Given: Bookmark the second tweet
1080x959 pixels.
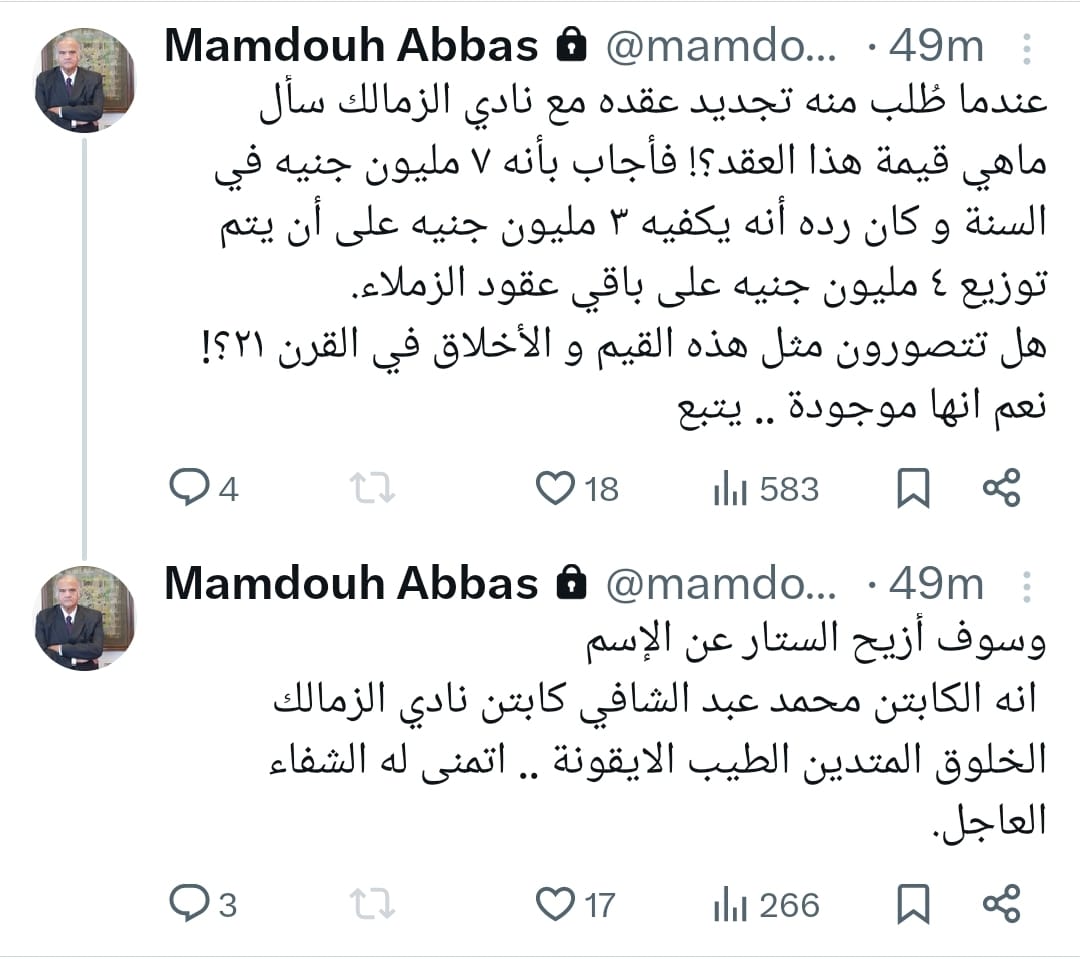Looking at the screenshot, I should 913,904.
